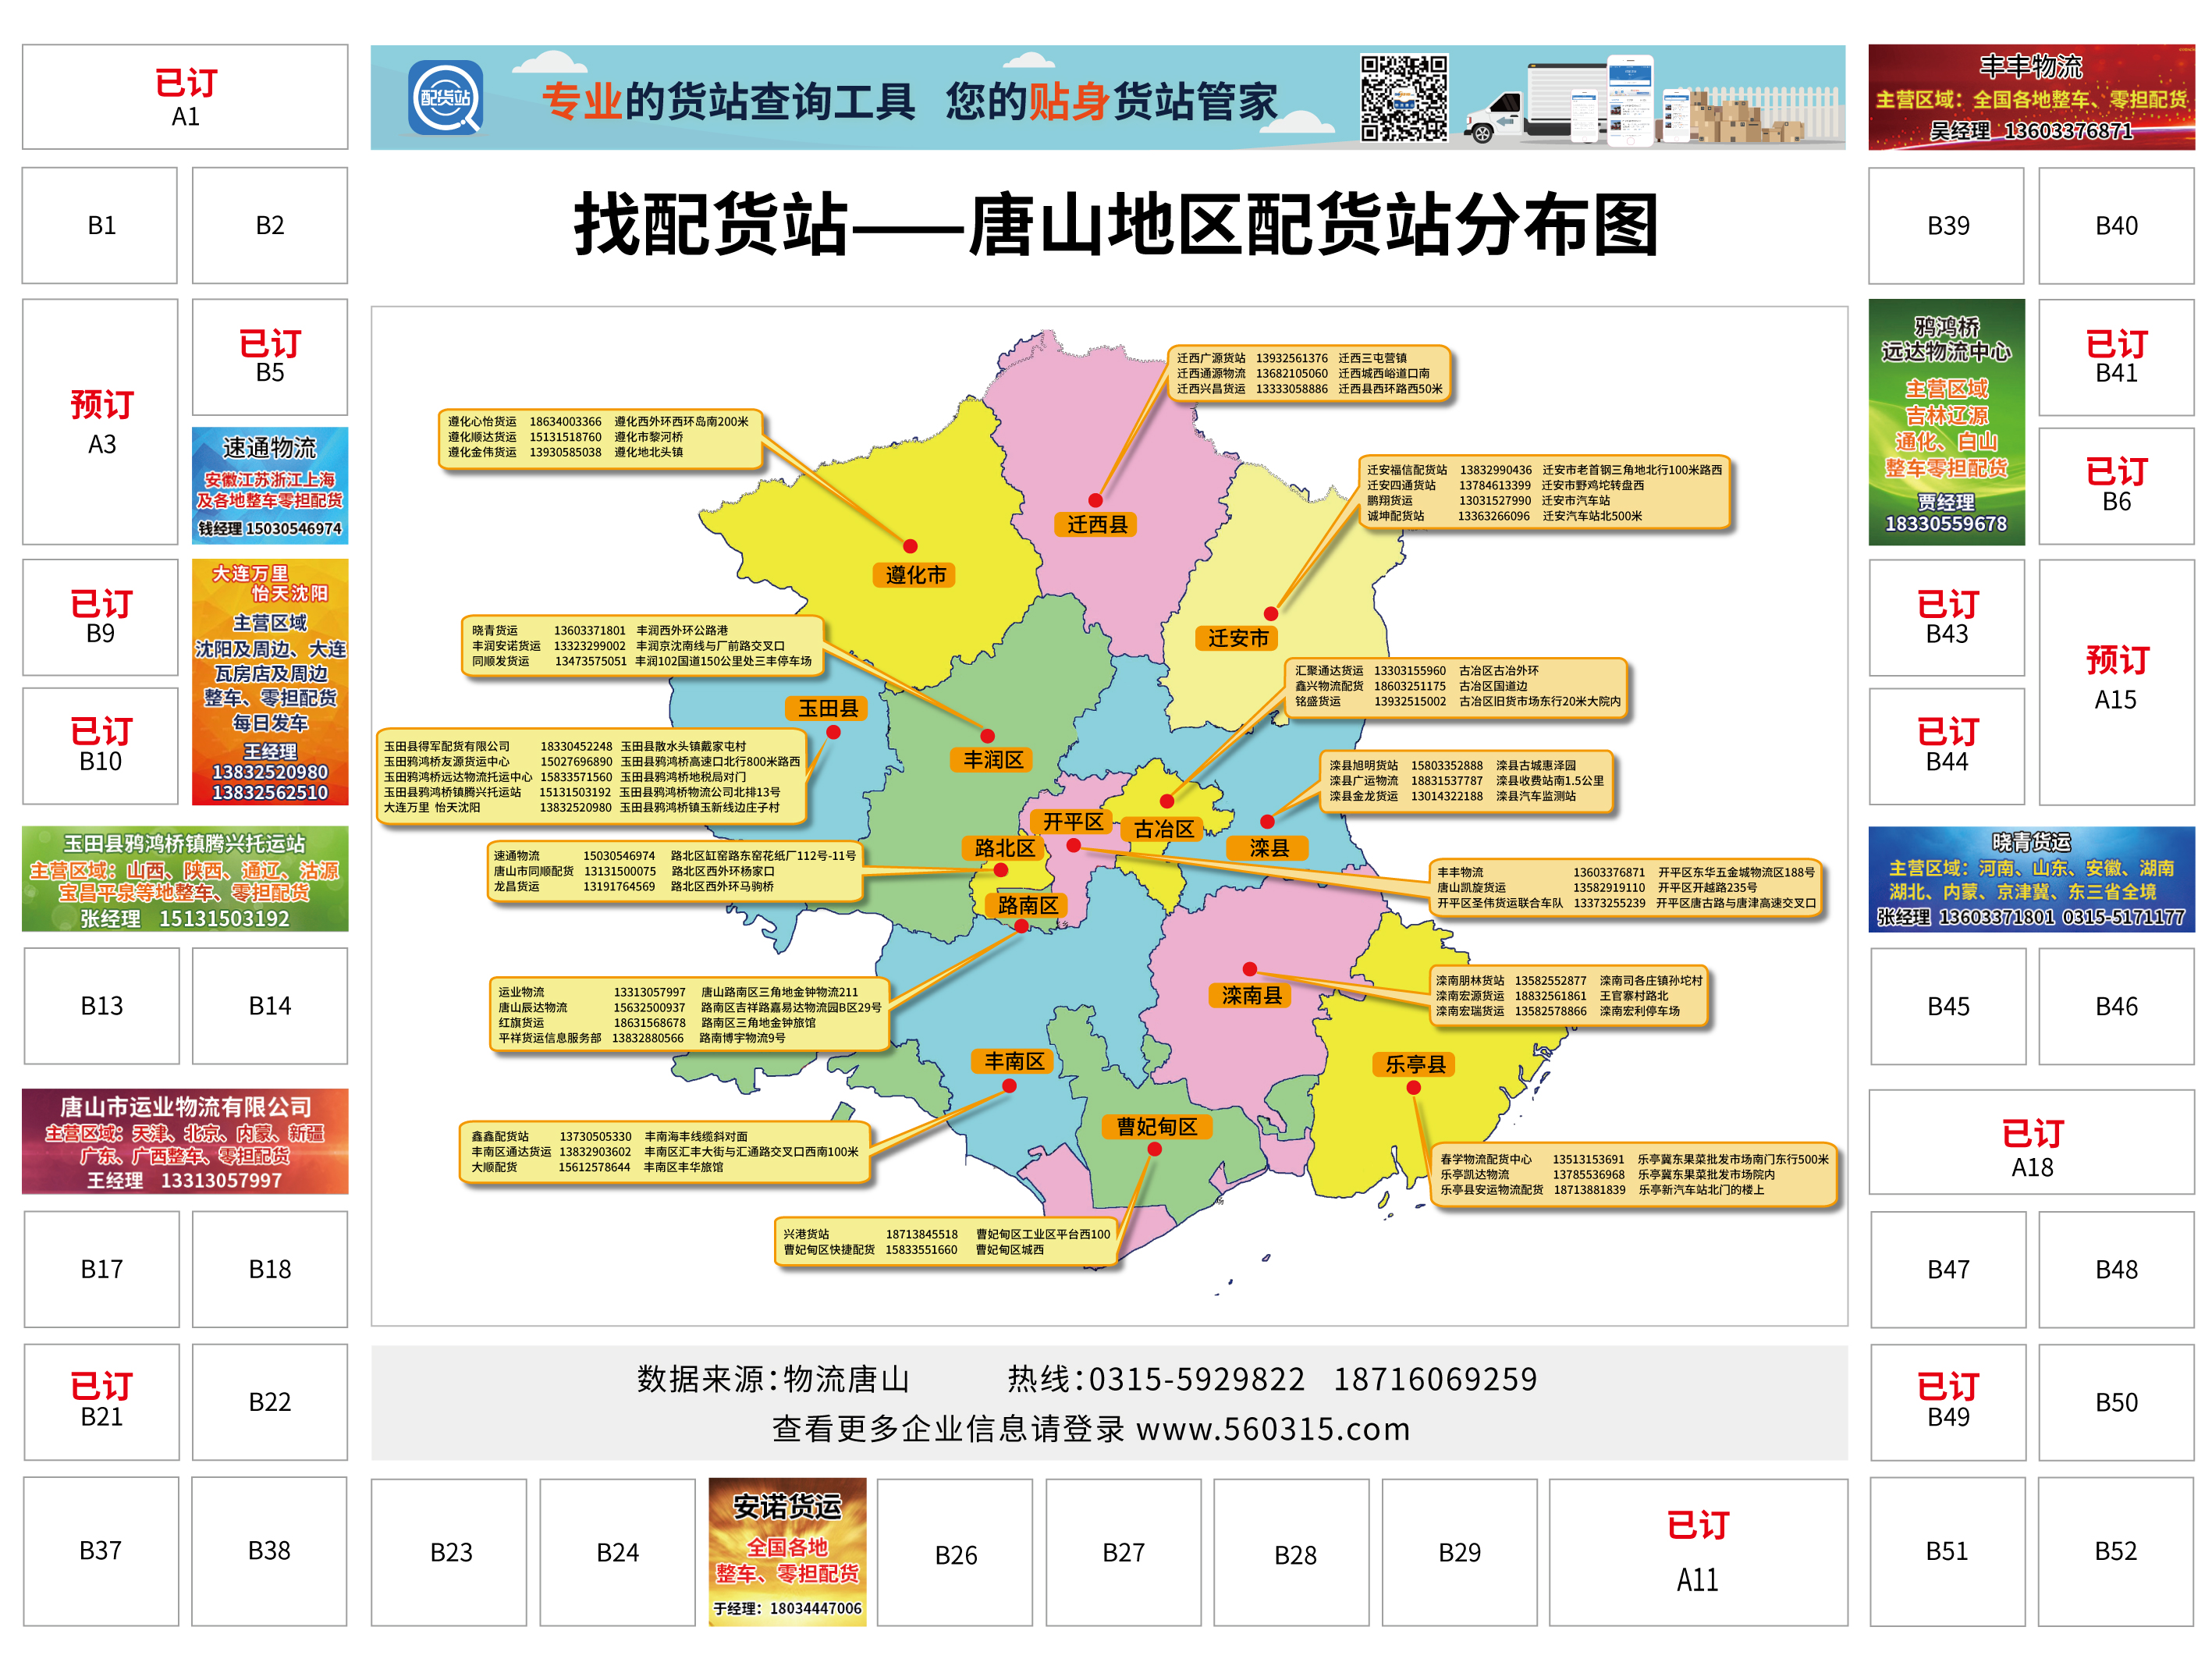The height and width of the screenshot is (1659, 2212).
Task: Click ad slot B23
Action: point(449,1552)
